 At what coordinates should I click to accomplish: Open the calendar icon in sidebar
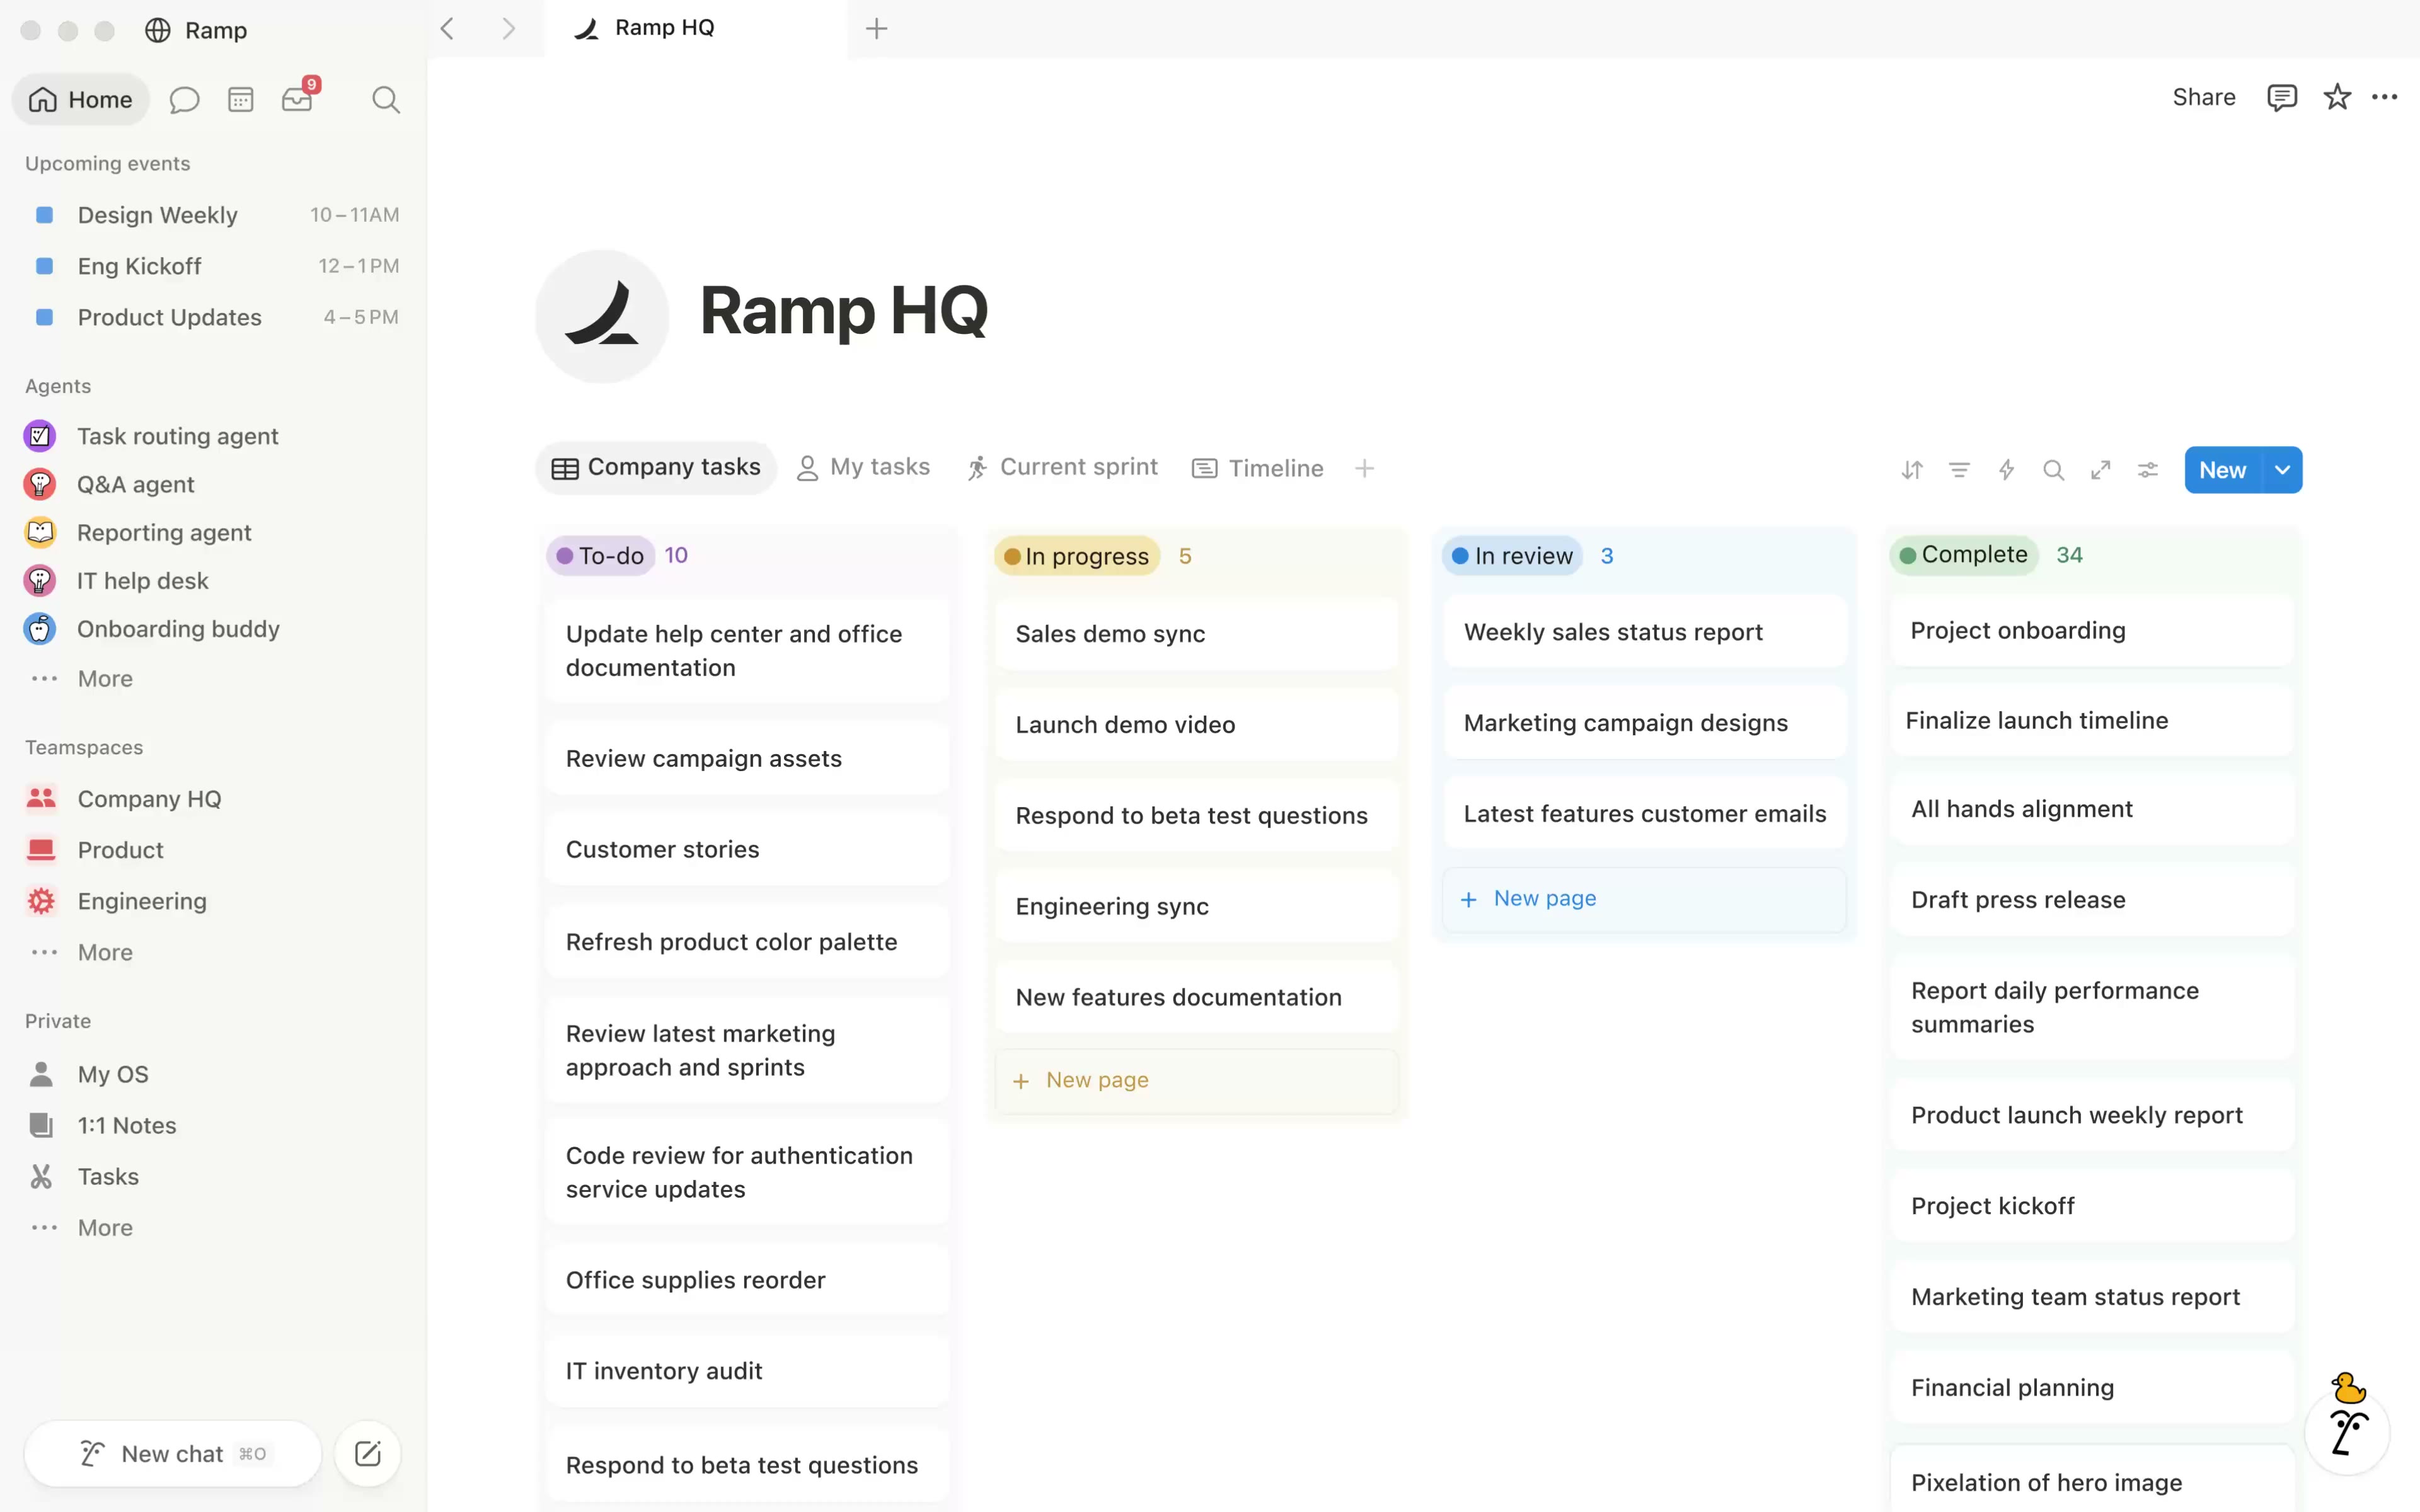click(x=240, y=100)
